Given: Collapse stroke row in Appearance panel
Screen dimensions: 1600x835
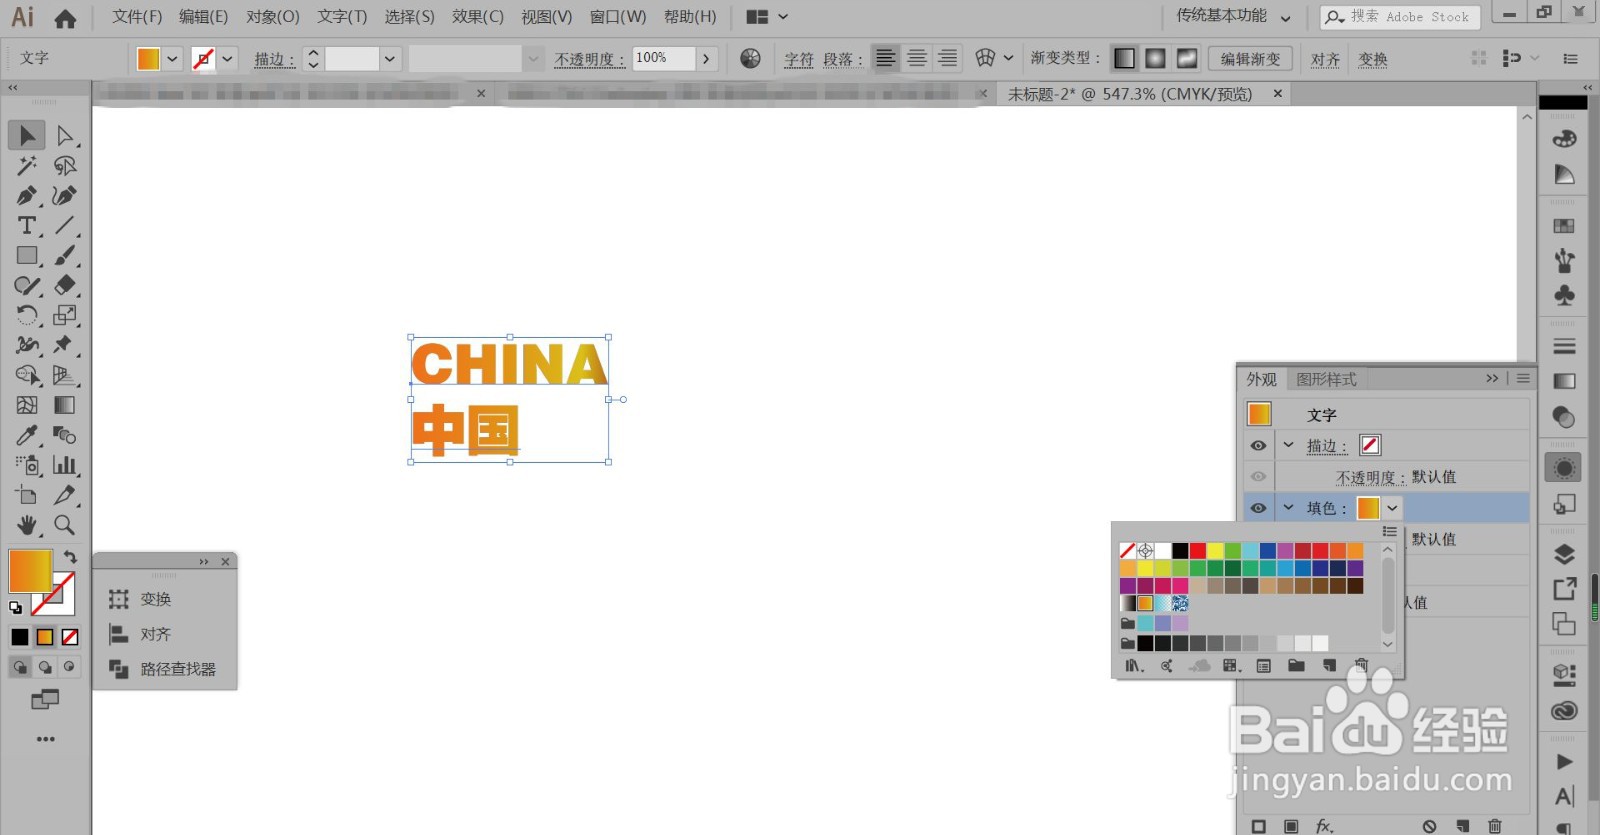Looking at the screenshot, I should [1289, 445].
